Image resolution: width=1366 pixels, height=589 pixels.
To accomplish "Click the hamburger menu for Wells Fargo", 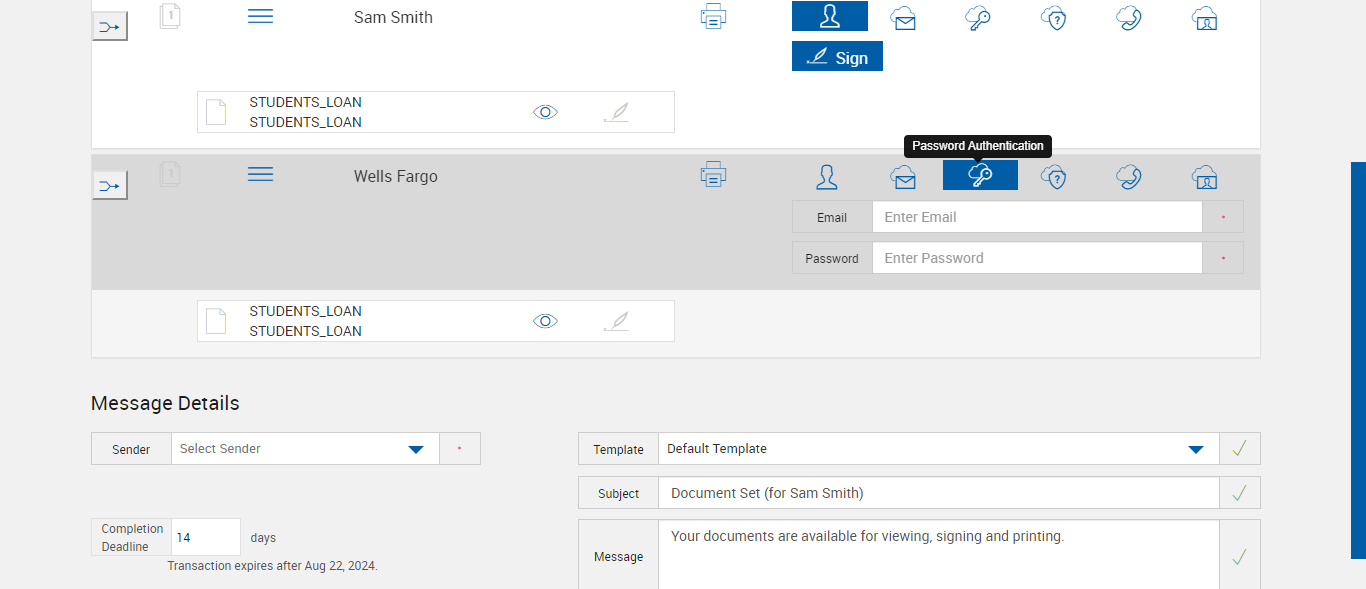I will (260, 175).
